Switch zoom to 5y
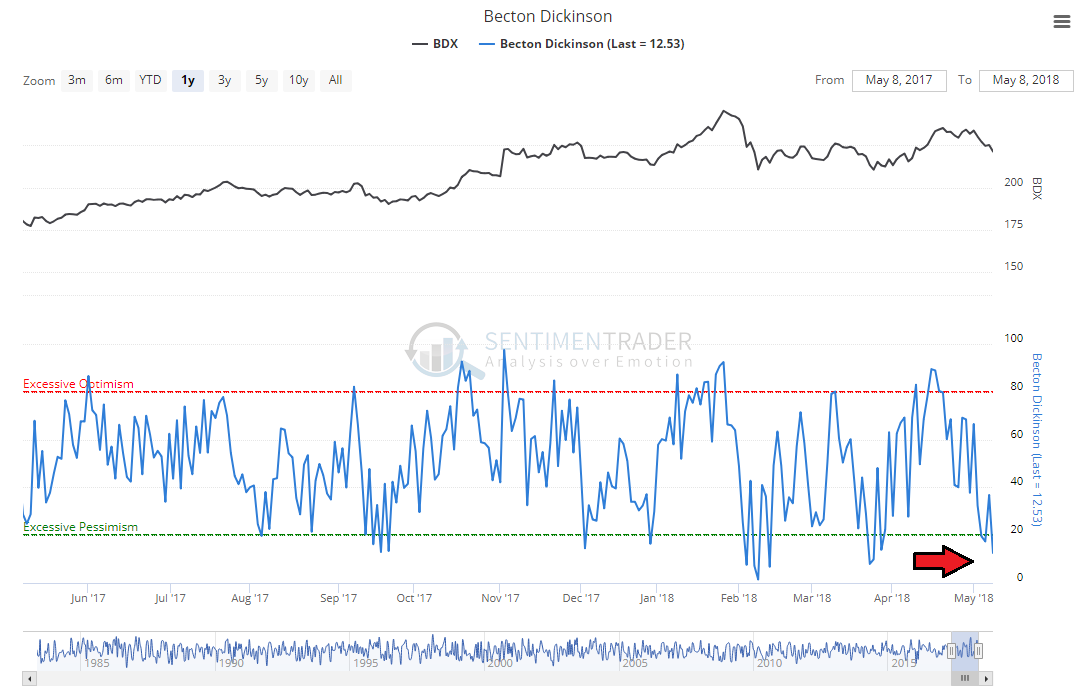1085x694 pixels. (x=261, y=80)
